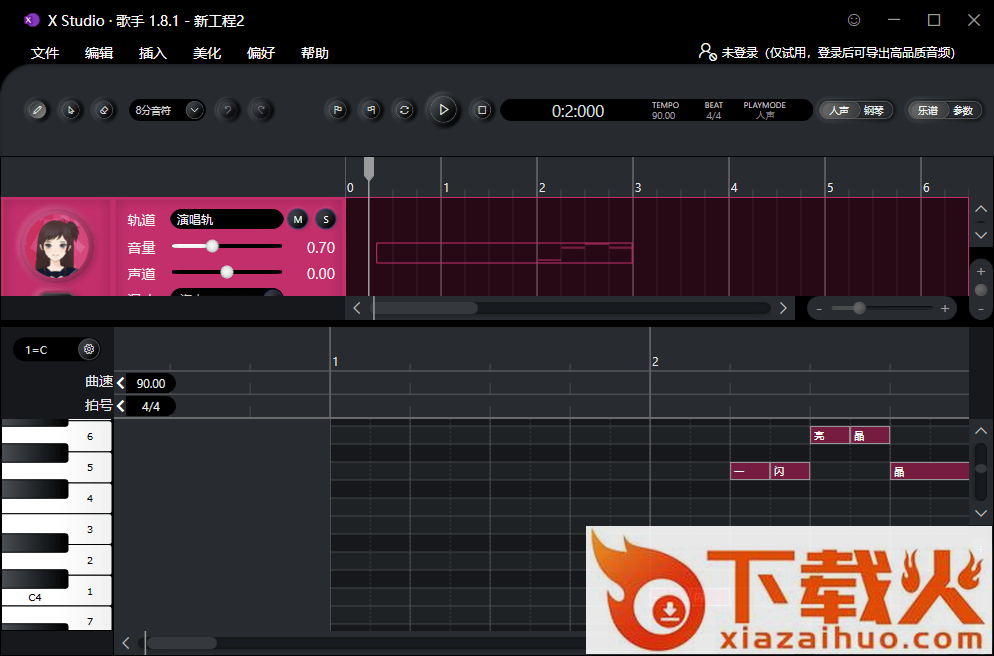Select the arrow pointer tool
The height and width of the screenshot is (656, 994).
70,110
